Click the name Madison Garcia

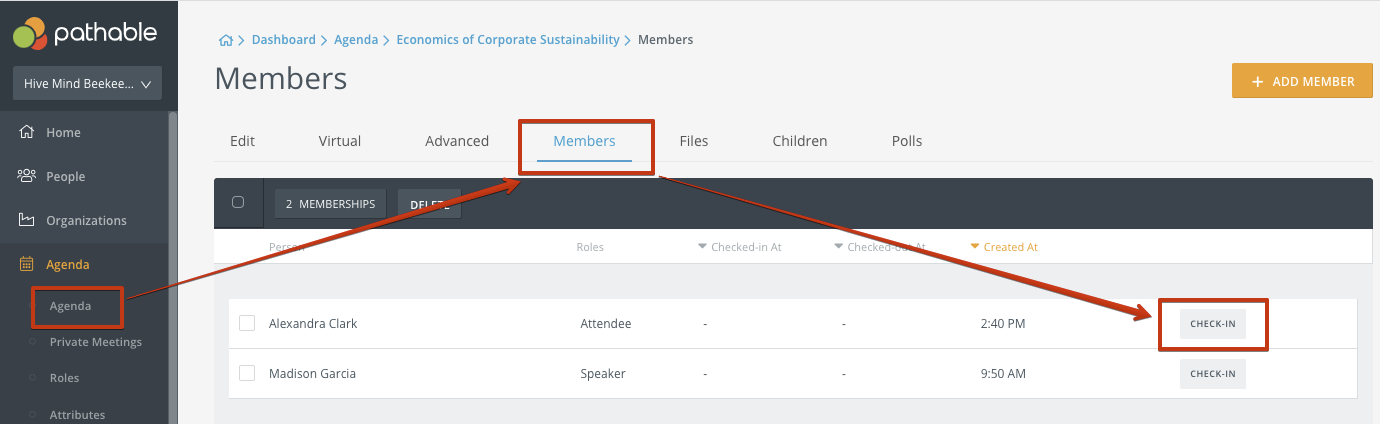coord(312,374)
